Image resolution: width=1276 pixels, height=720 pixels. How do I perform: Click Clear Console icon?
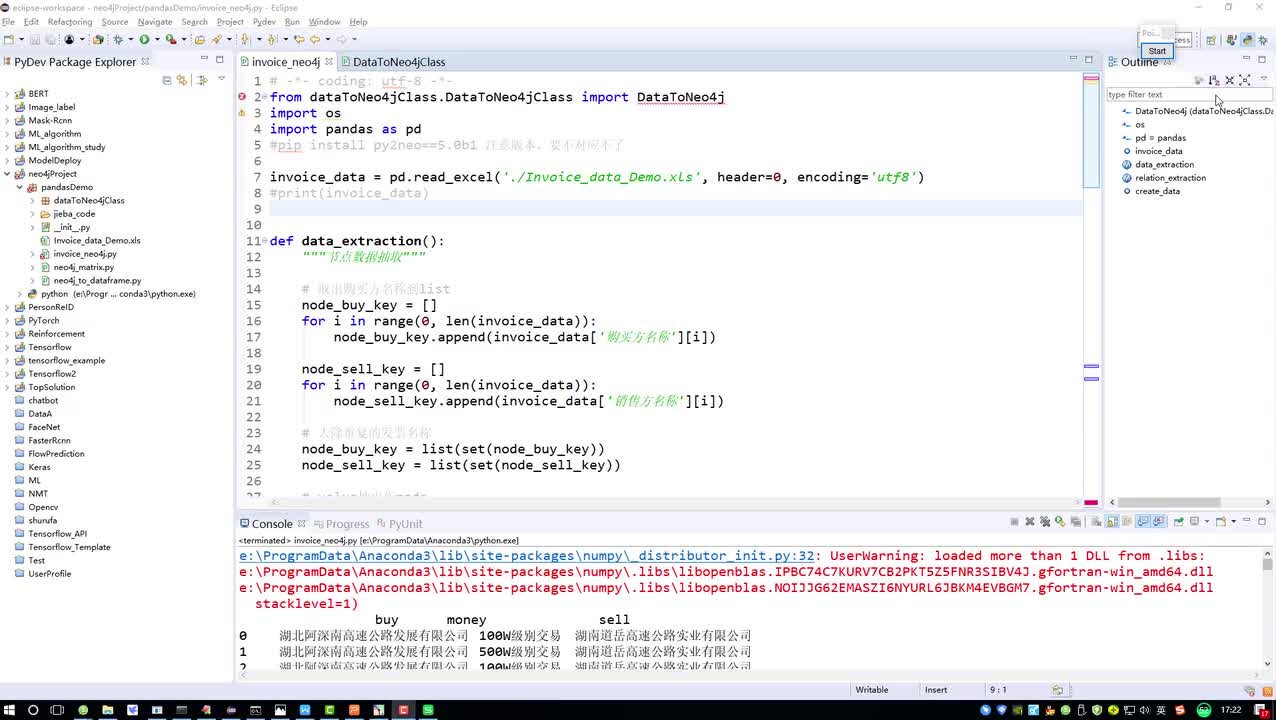(x=1096, y=521)
